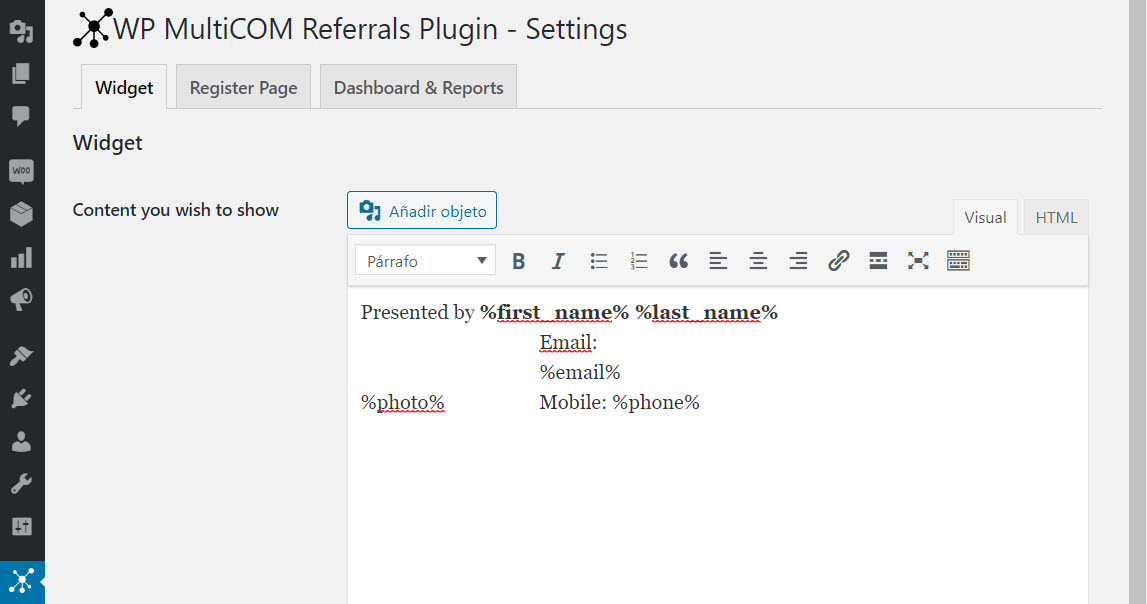Click the Añadir objeto button
The width and height of the screenshot is (1147, 604).
pos(422,211)
